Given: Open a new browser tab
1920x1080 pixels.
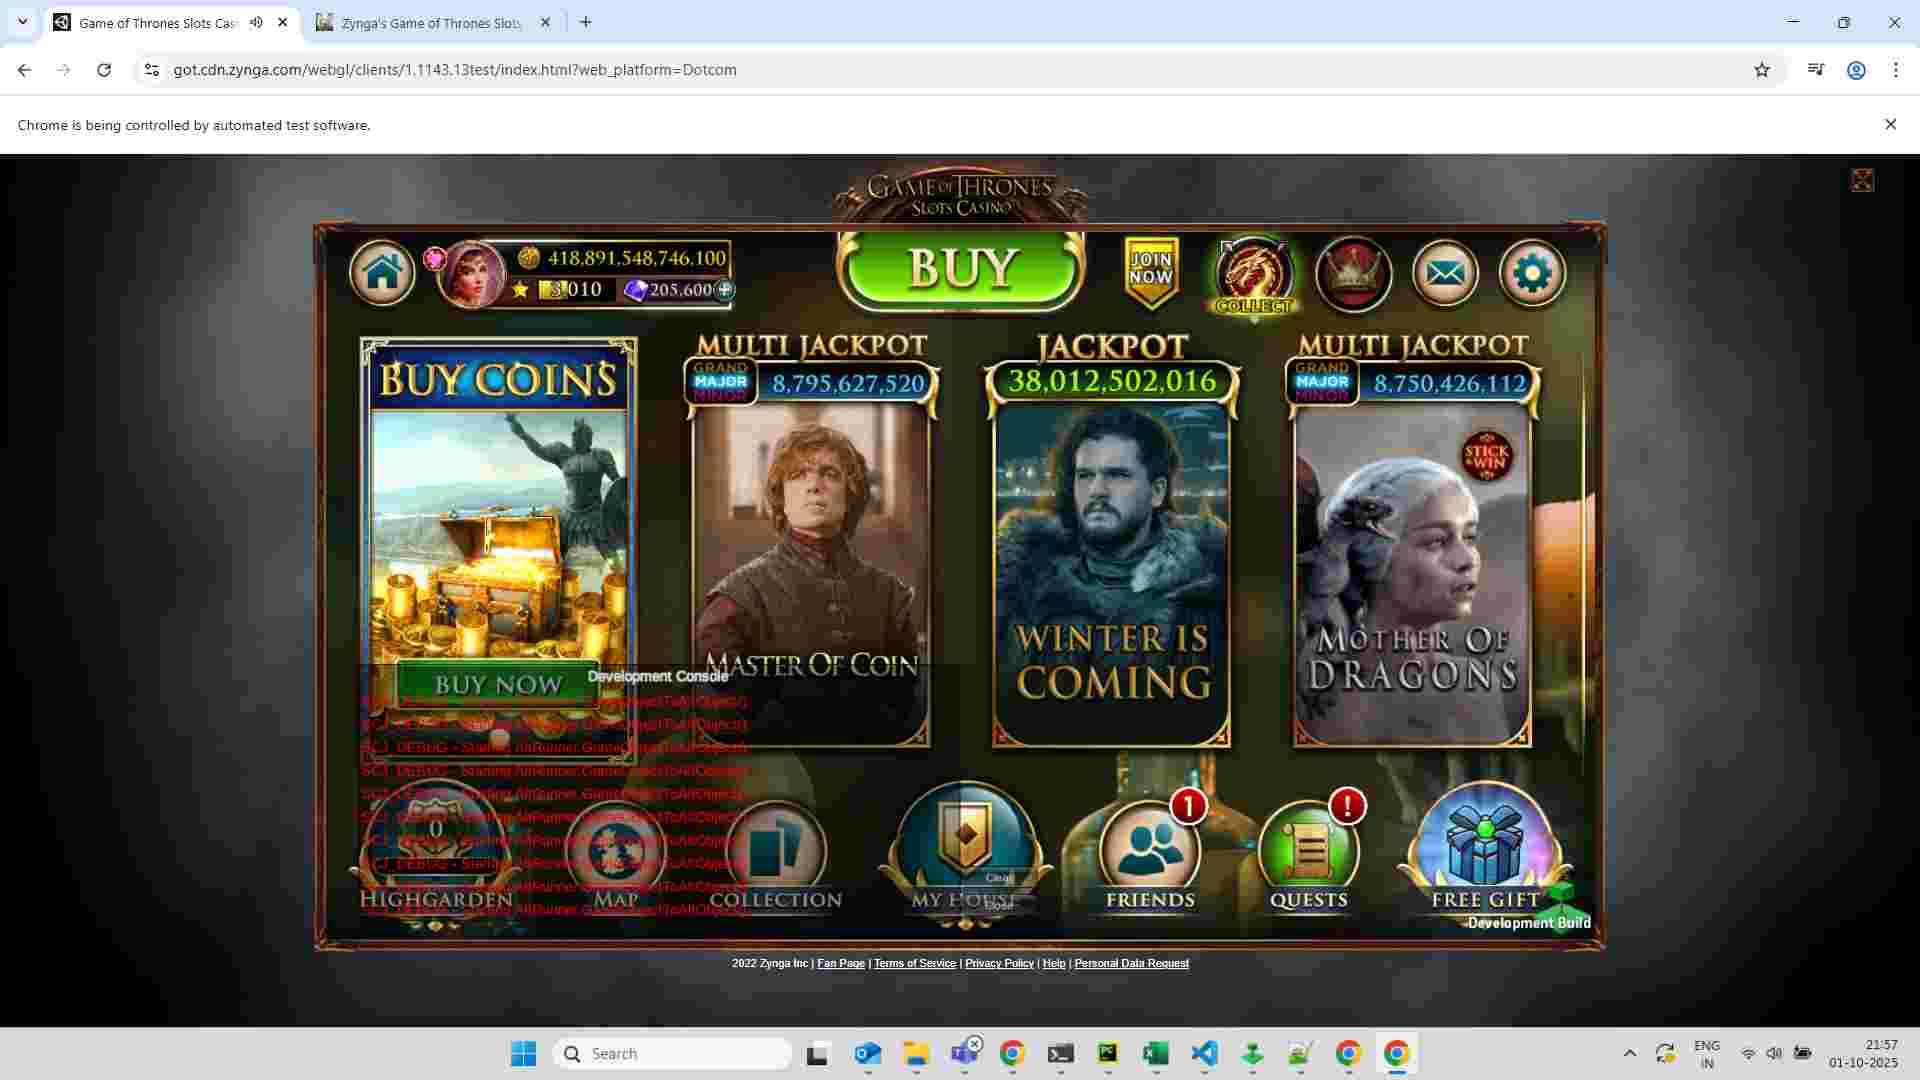Looking at the screenshot, I should click(x=586, y=22).
